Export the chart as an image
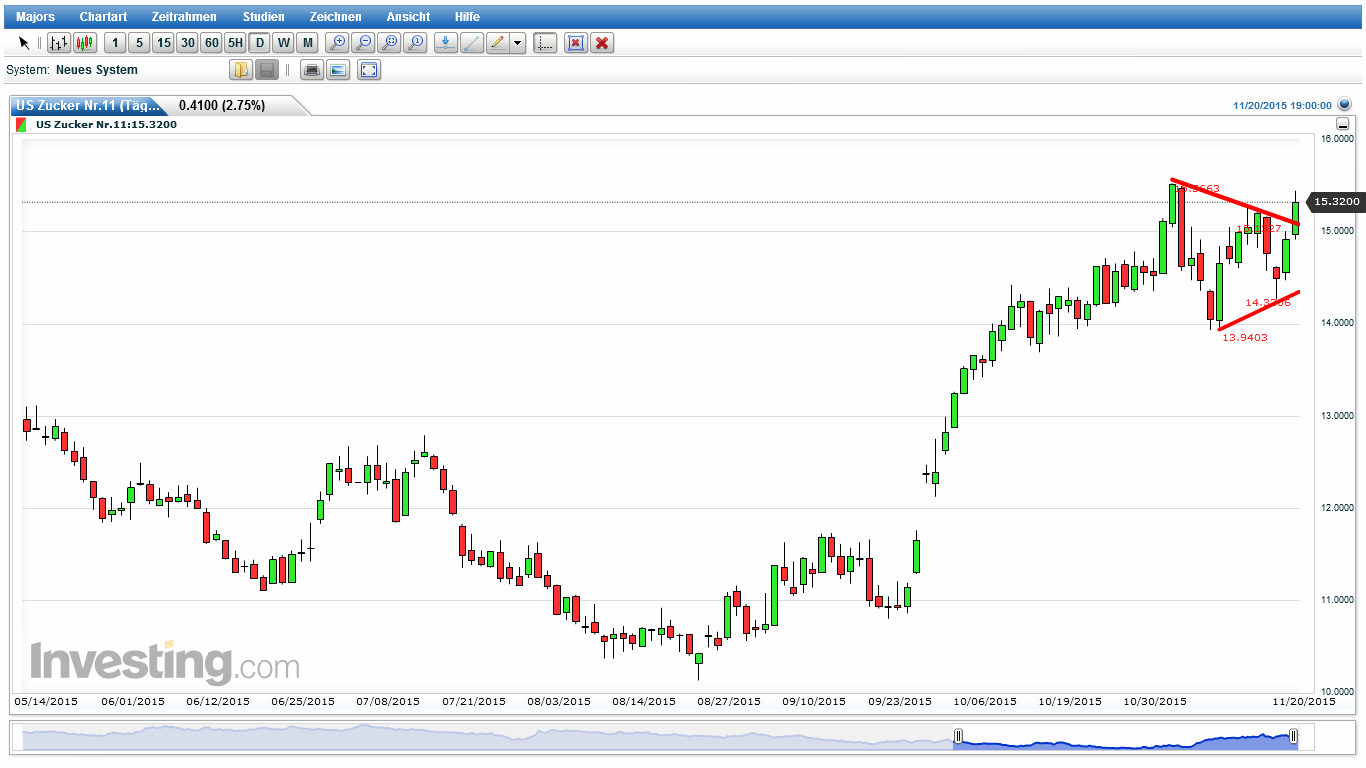1366x768 pixels. pyautogui.click(x=338, y=70)
